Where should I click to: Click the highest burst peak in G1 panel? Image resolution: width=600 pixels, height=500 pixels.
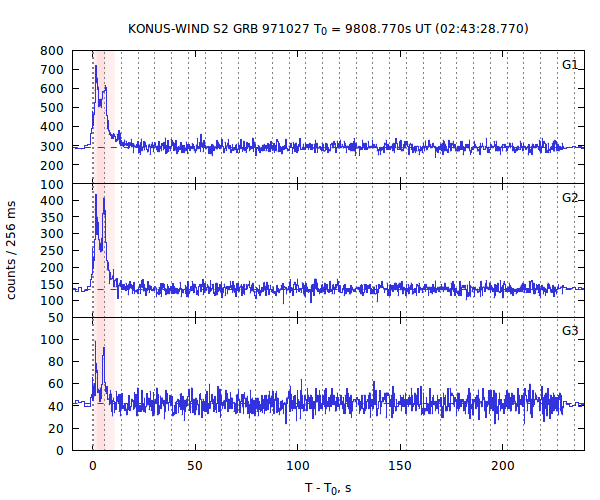[96, 66]
